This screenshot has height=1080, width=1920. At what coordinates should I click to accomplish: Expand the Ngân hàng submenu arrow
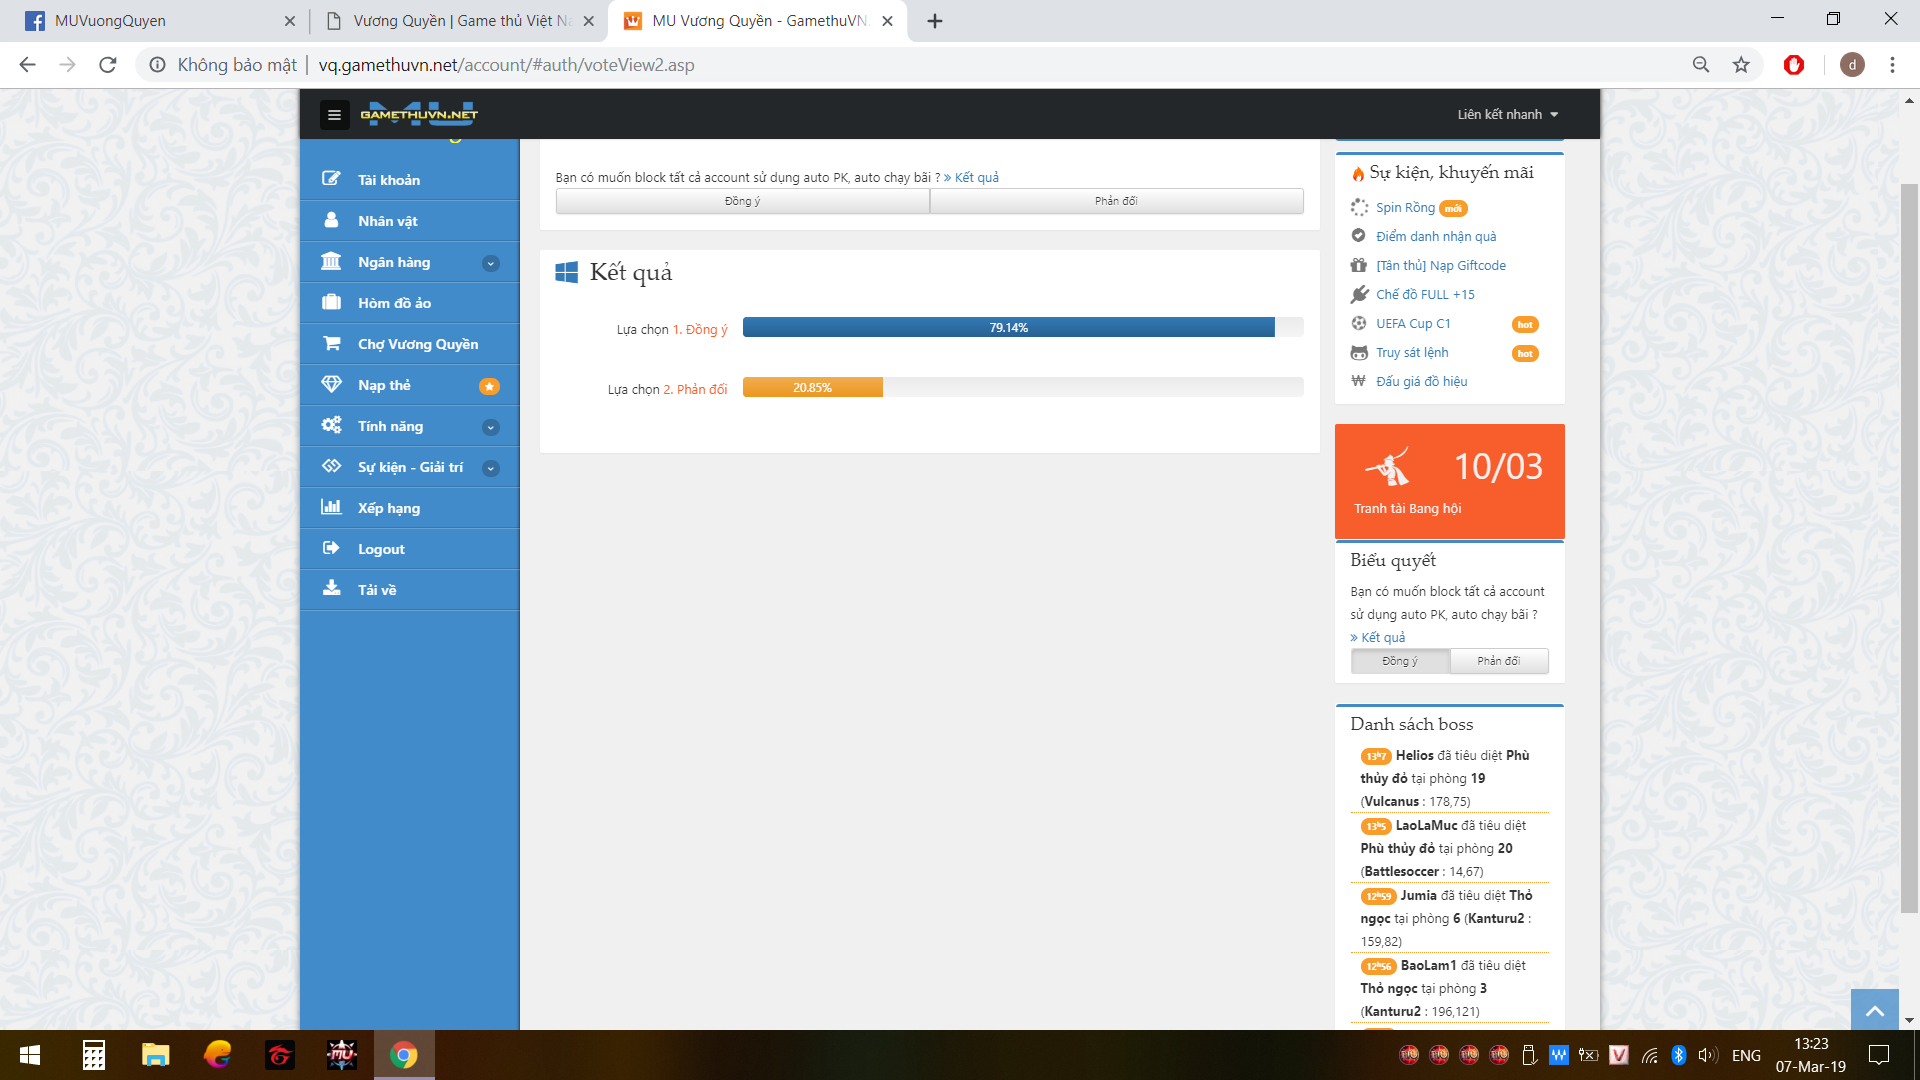click(491, 263)
